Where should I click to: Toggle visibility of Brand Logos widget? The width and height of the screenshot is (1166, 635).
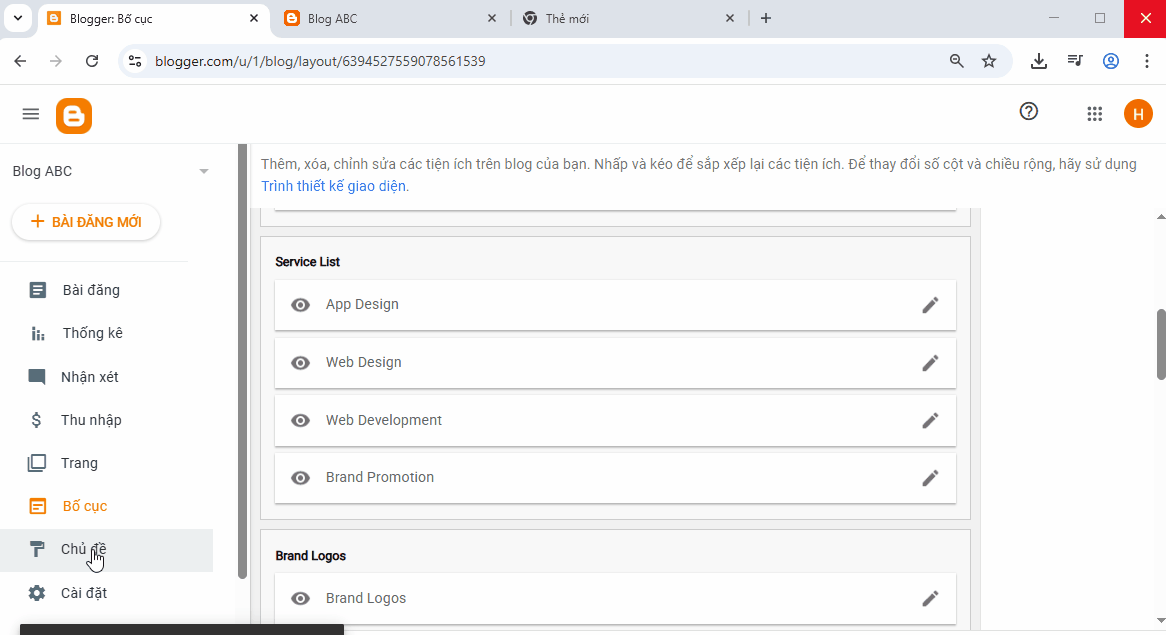300,599
